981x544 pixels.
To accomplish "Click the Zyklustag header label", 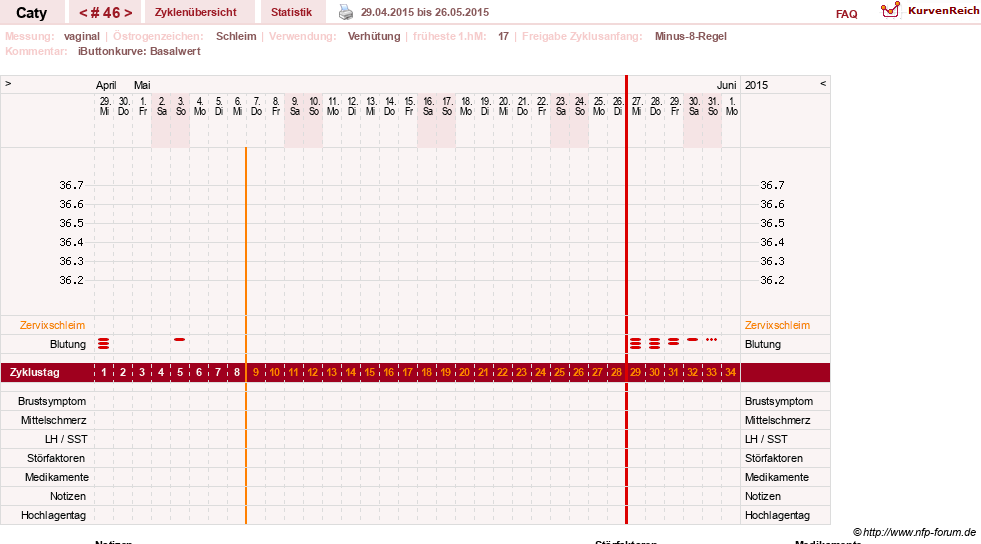I will click(x=34, y=372).
